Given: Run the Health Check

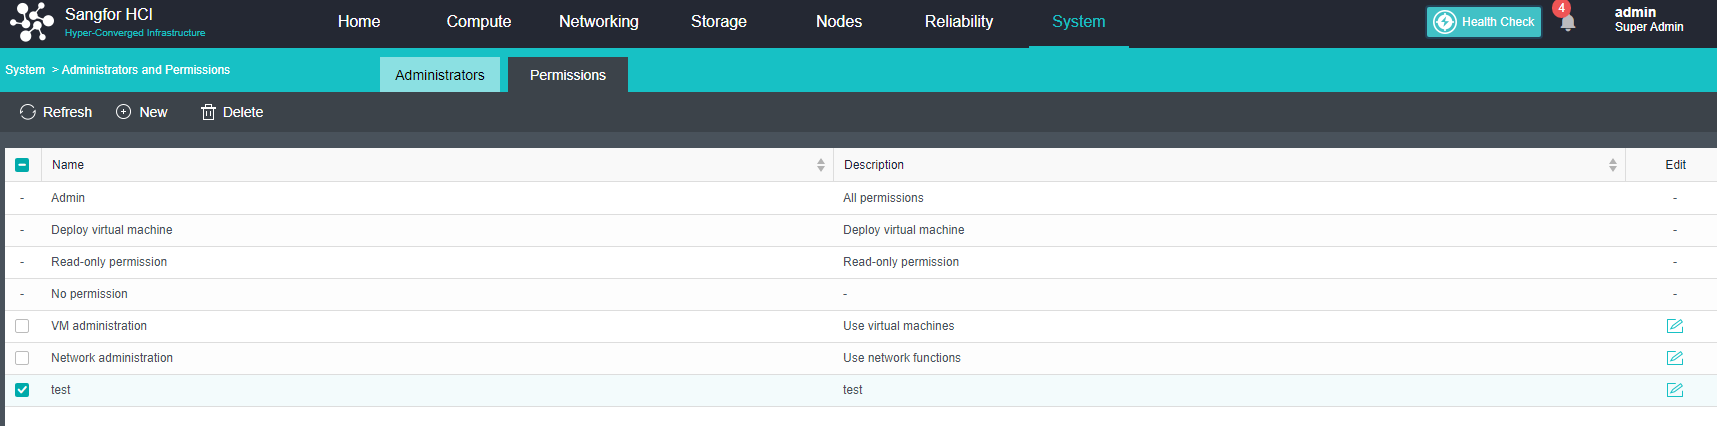Looking at the screenshot, I should point(1484,22).
